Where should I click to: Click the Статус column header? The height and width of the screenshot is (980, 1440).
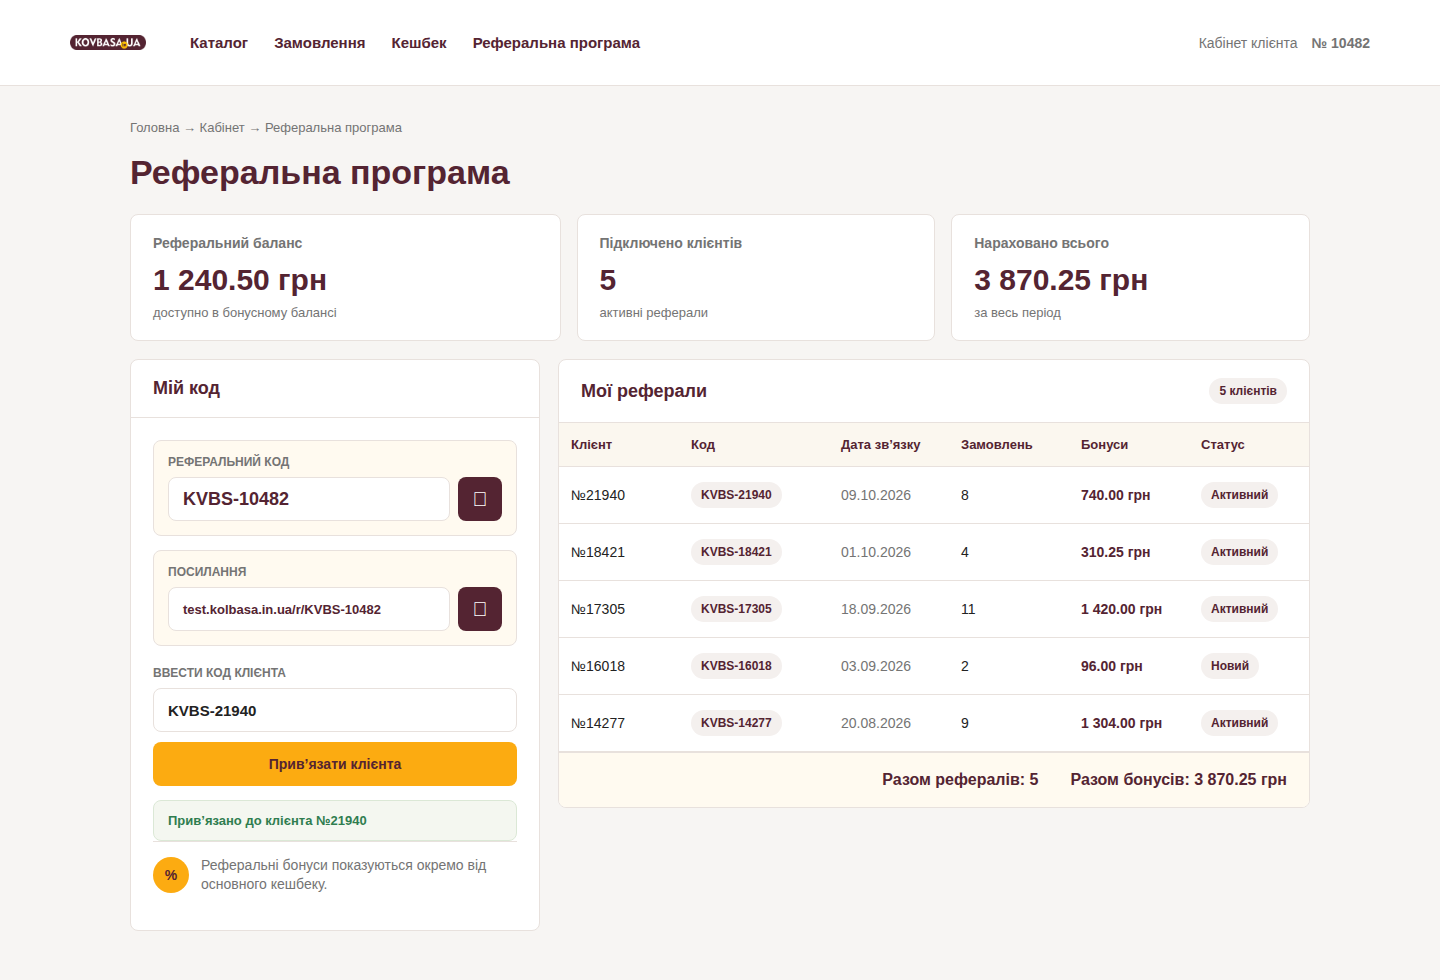click(1222, 445)
